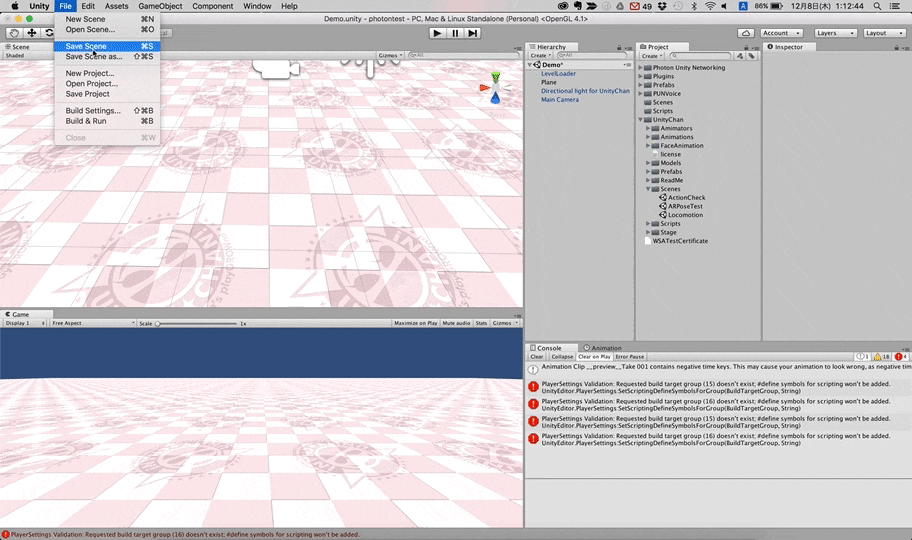Click the Hierarchy search field
Image resolution: width=912 pixels, height=540 pixels.
pos(592,56)
